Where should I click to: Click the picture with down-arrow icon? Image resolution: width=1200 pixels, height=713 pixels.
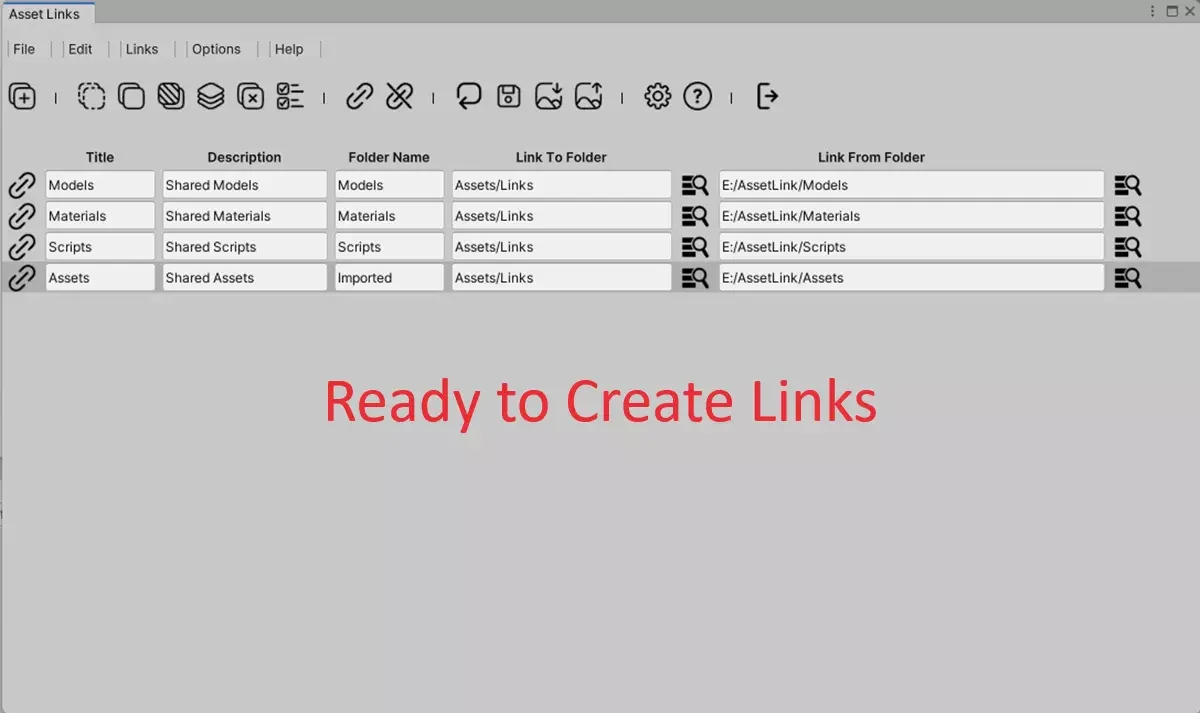pos(549,96)
